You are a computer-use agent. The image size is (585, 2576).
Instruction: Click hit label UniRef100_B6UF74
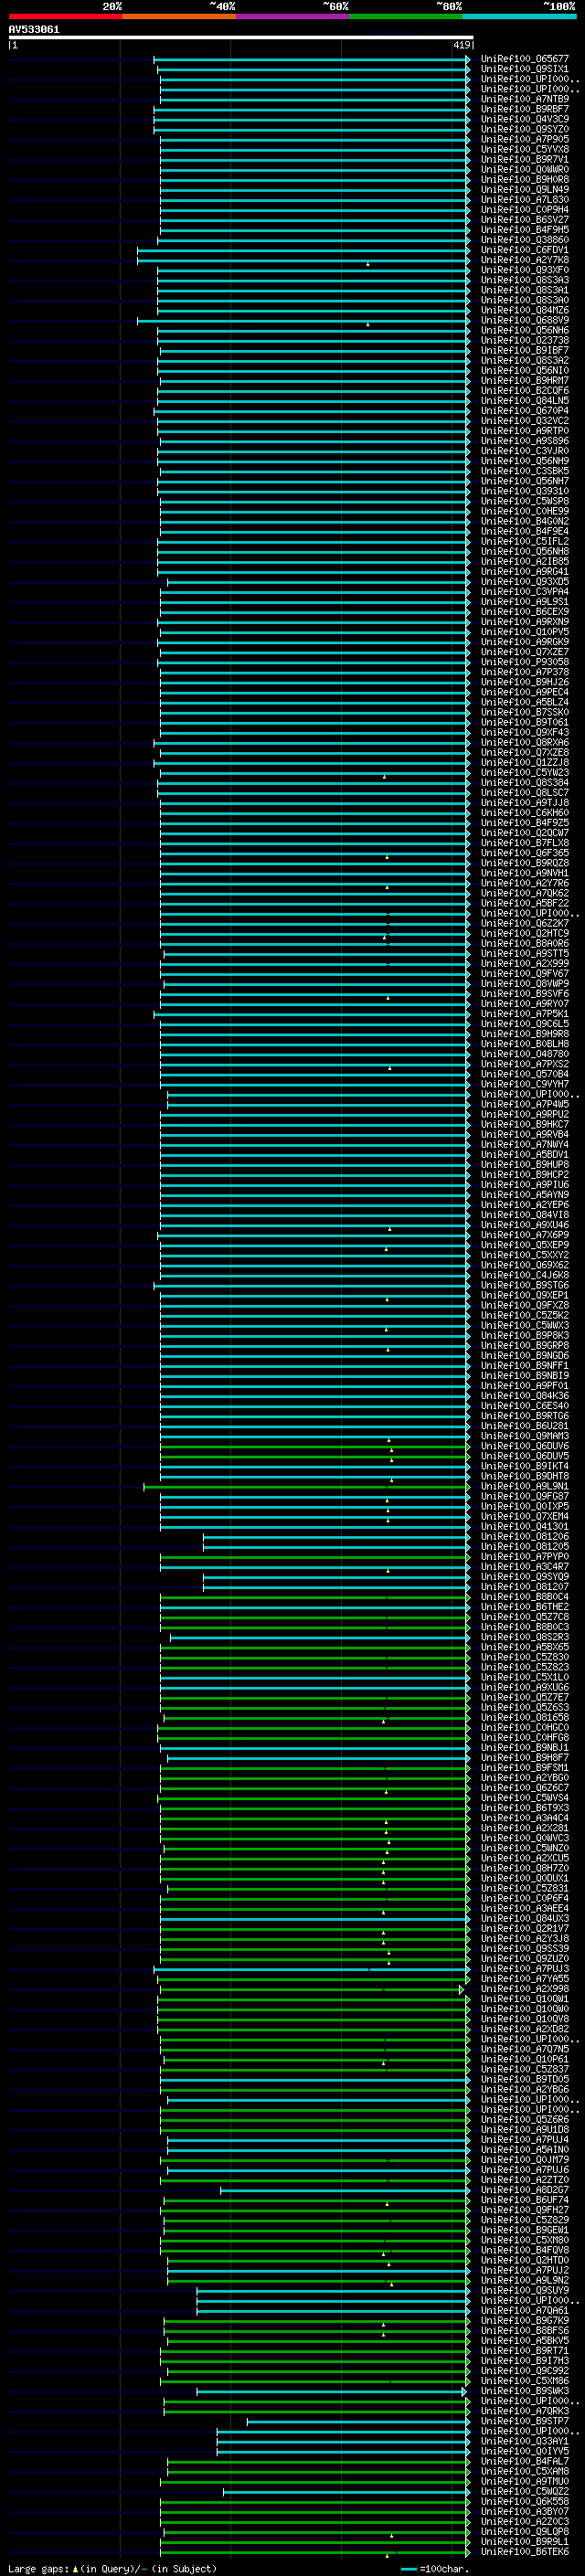pyautogui.click(x=525, y=2199)
